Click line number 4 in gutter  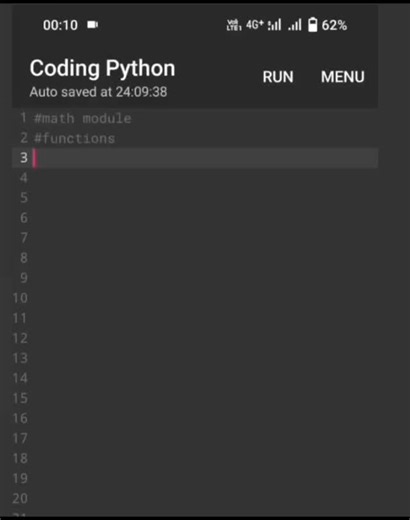23,178
